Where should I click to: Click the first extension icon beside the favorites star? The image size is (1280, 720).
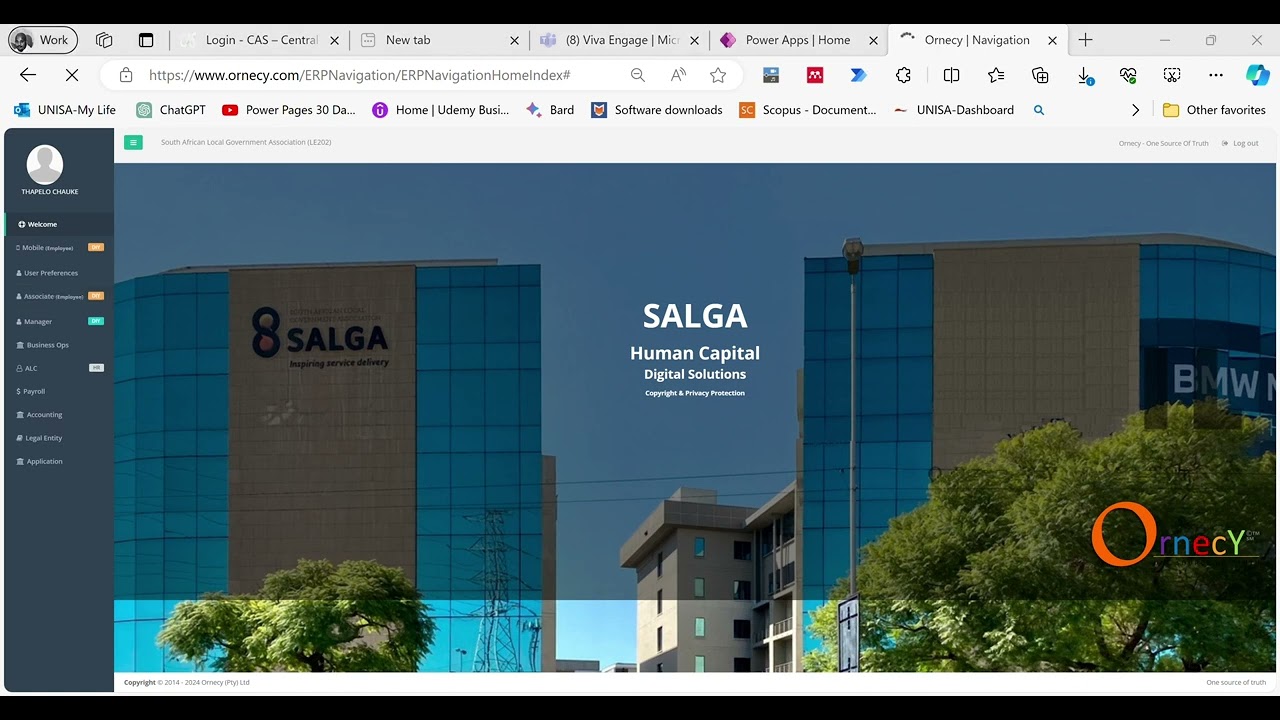(x=771, y=75)
